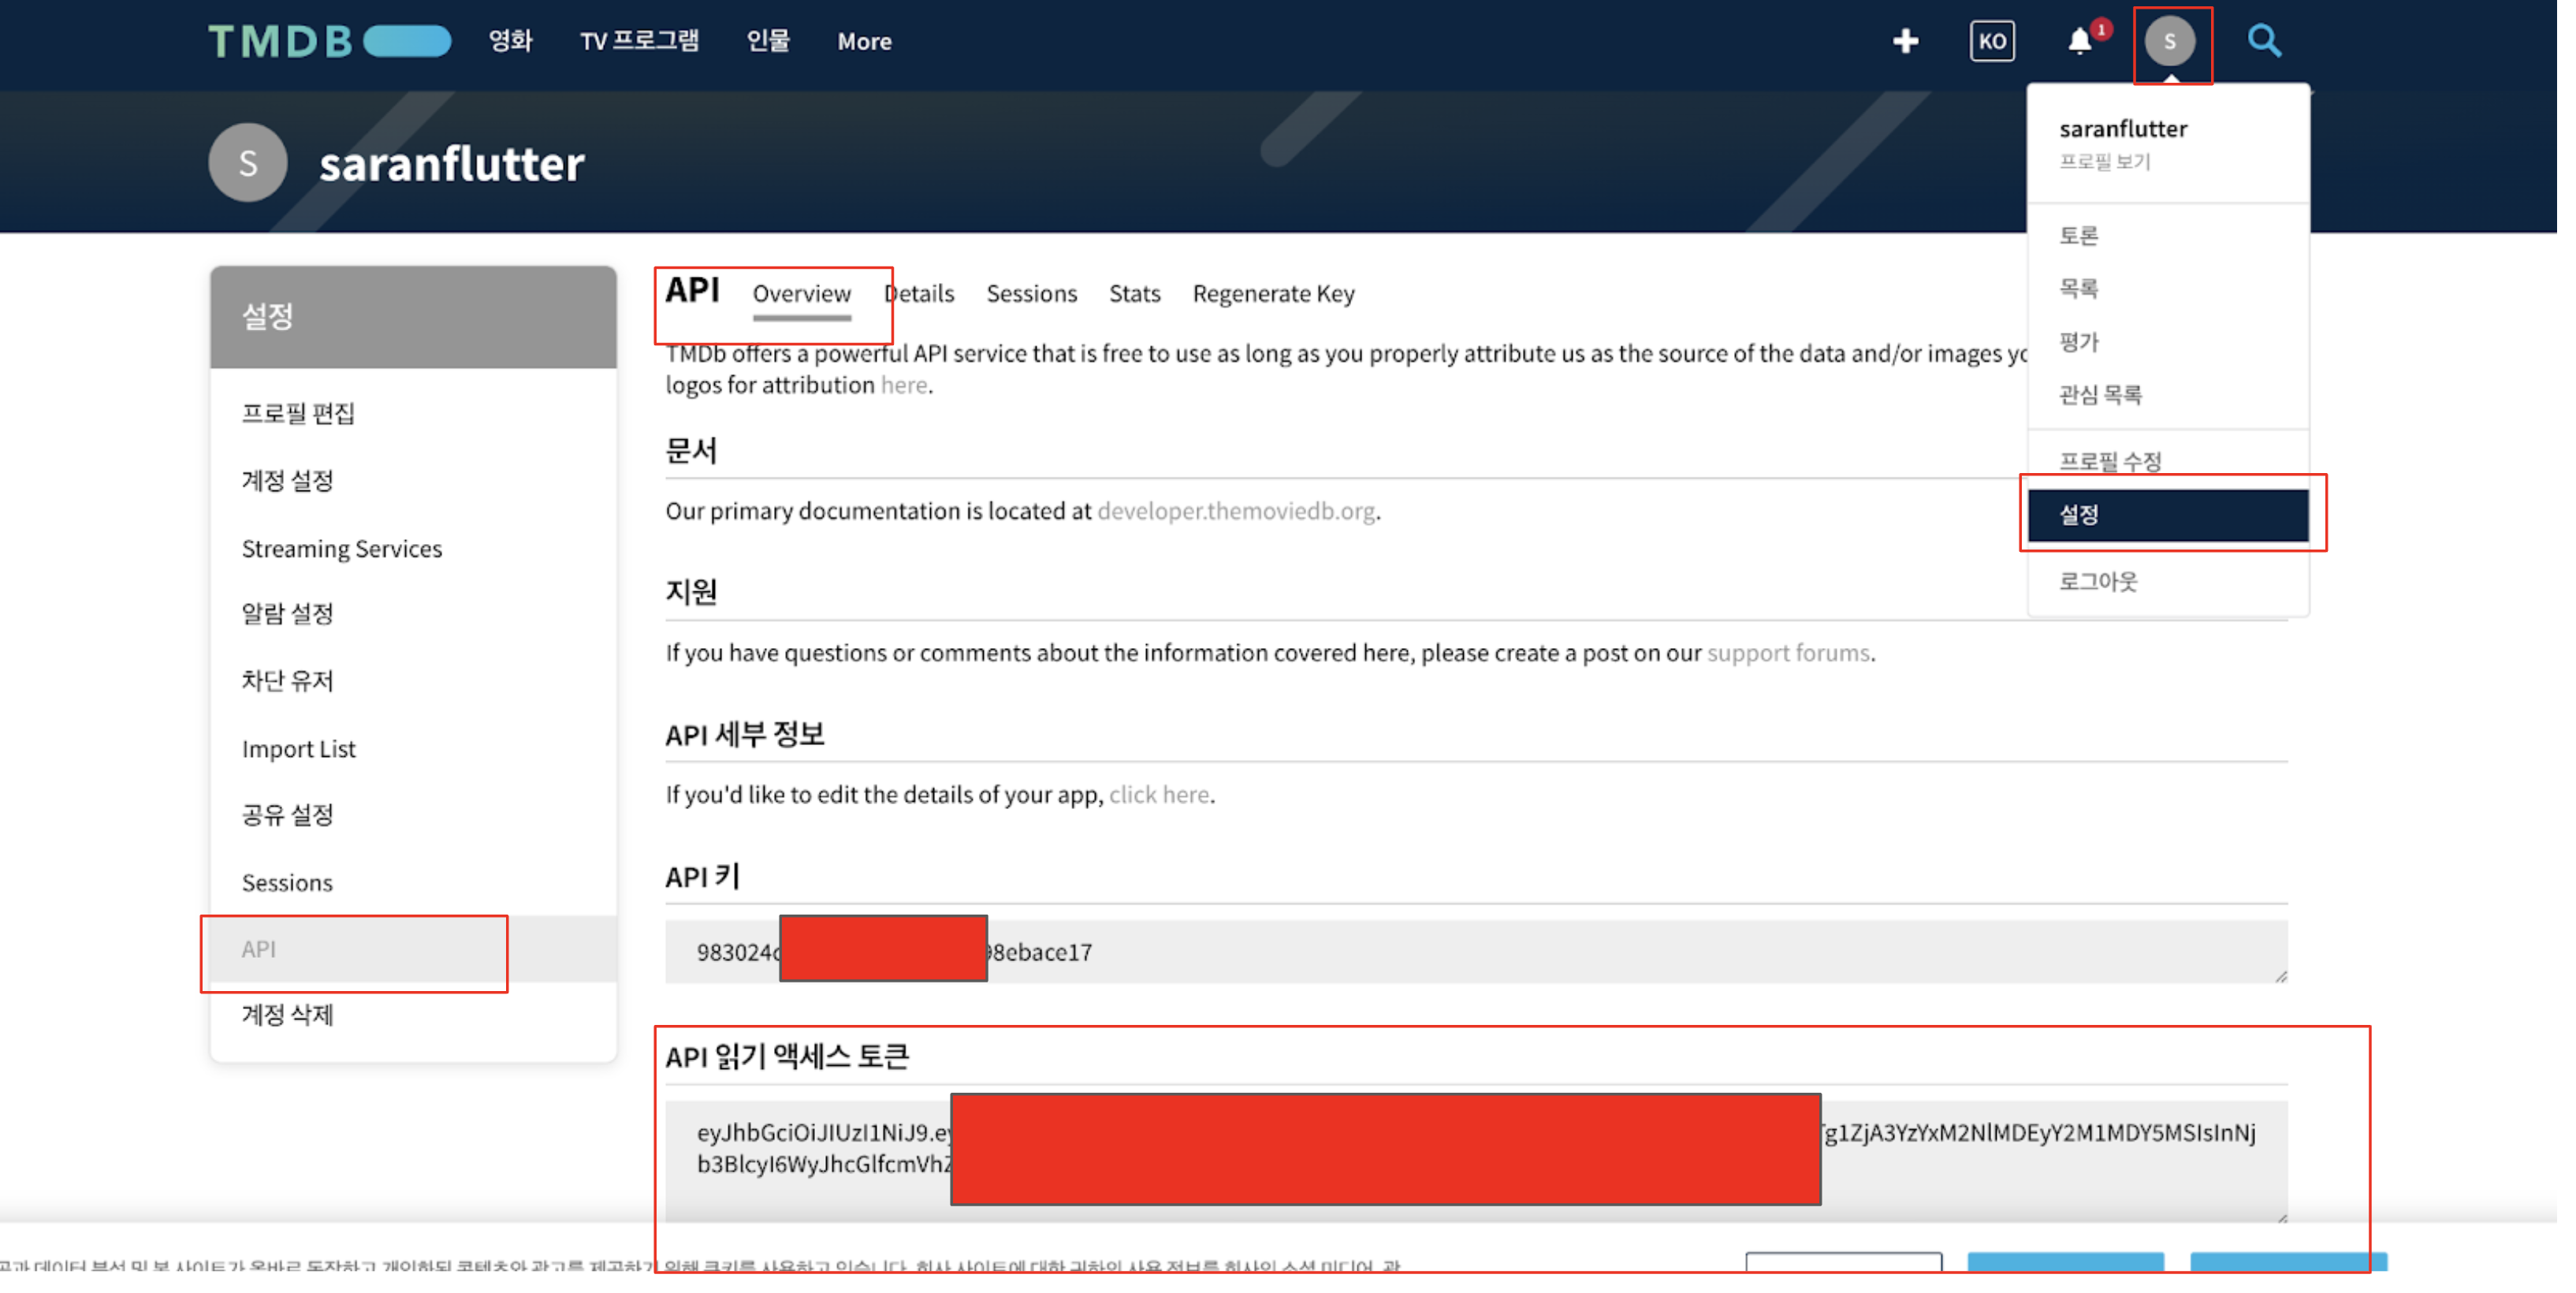Open the KO language selector
Viewport: 2576px width, 1293px height.
(1991, 41)
